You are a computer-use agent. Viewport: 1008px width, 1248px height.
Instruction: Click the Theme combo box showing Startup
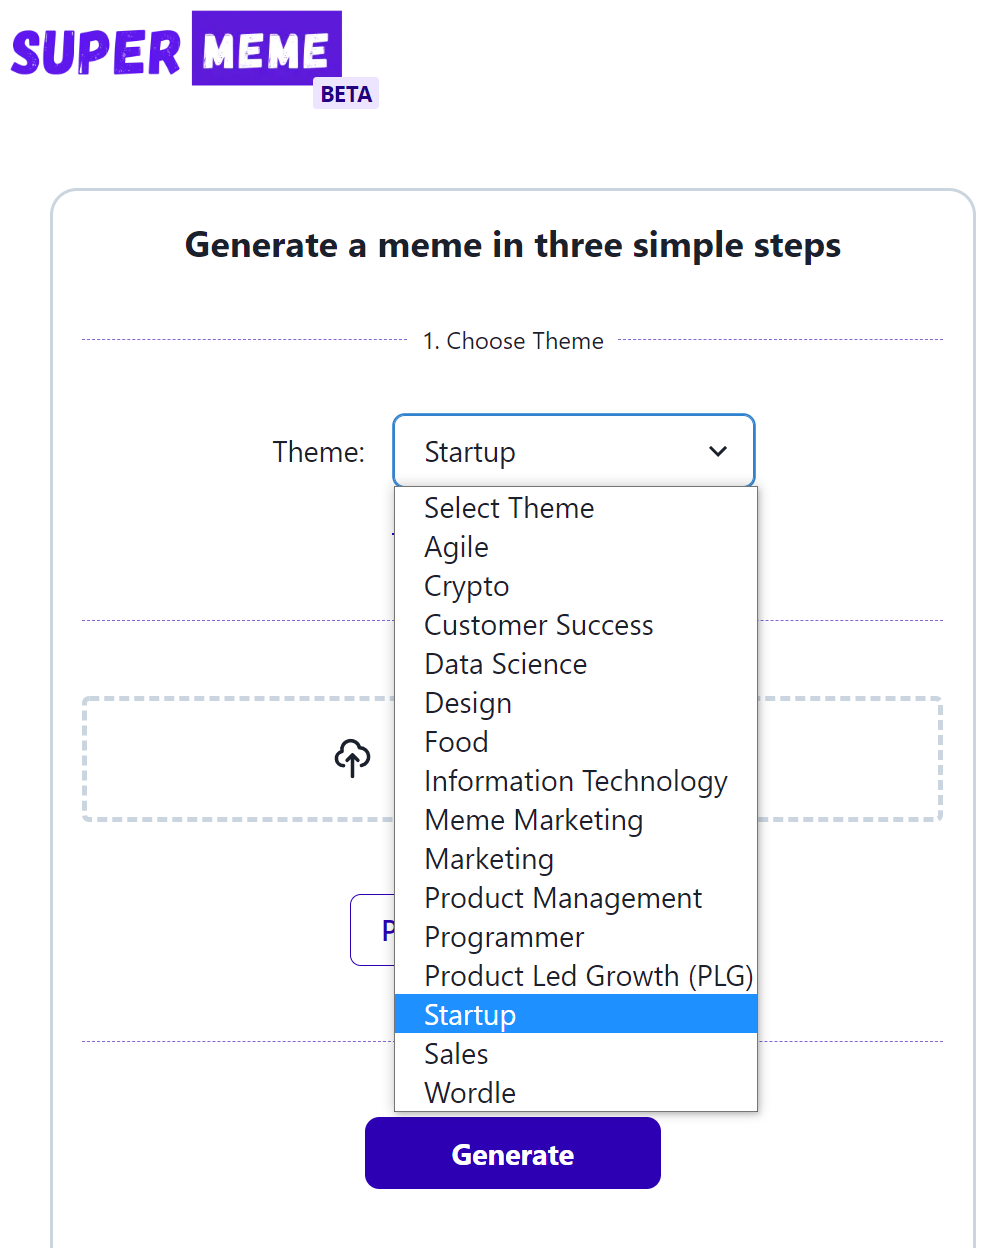pos(560,451)
